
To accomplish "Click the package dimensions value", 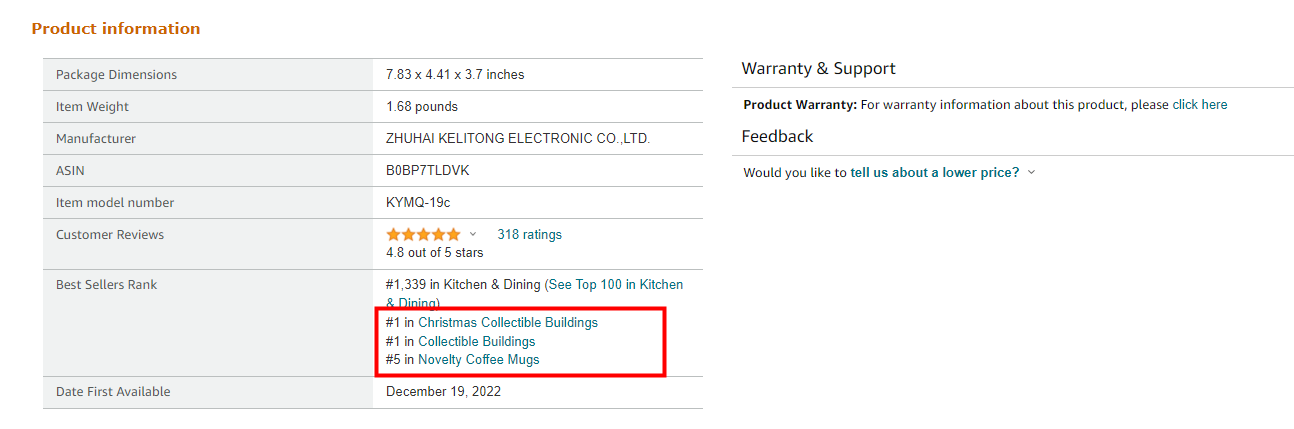I will click(455, 74).
